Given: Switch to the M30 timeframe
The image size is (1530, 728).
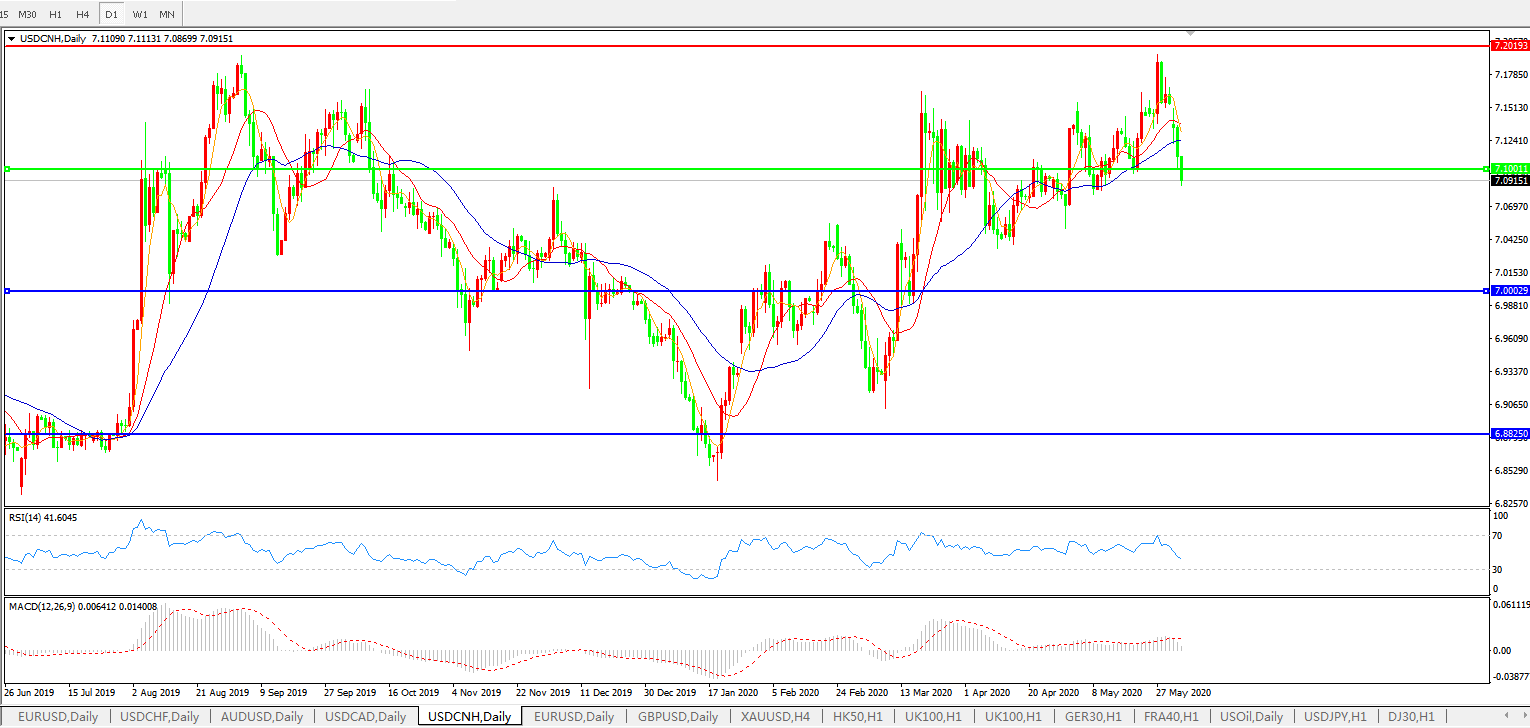Looking at the screenshot, I should [28, 14].
